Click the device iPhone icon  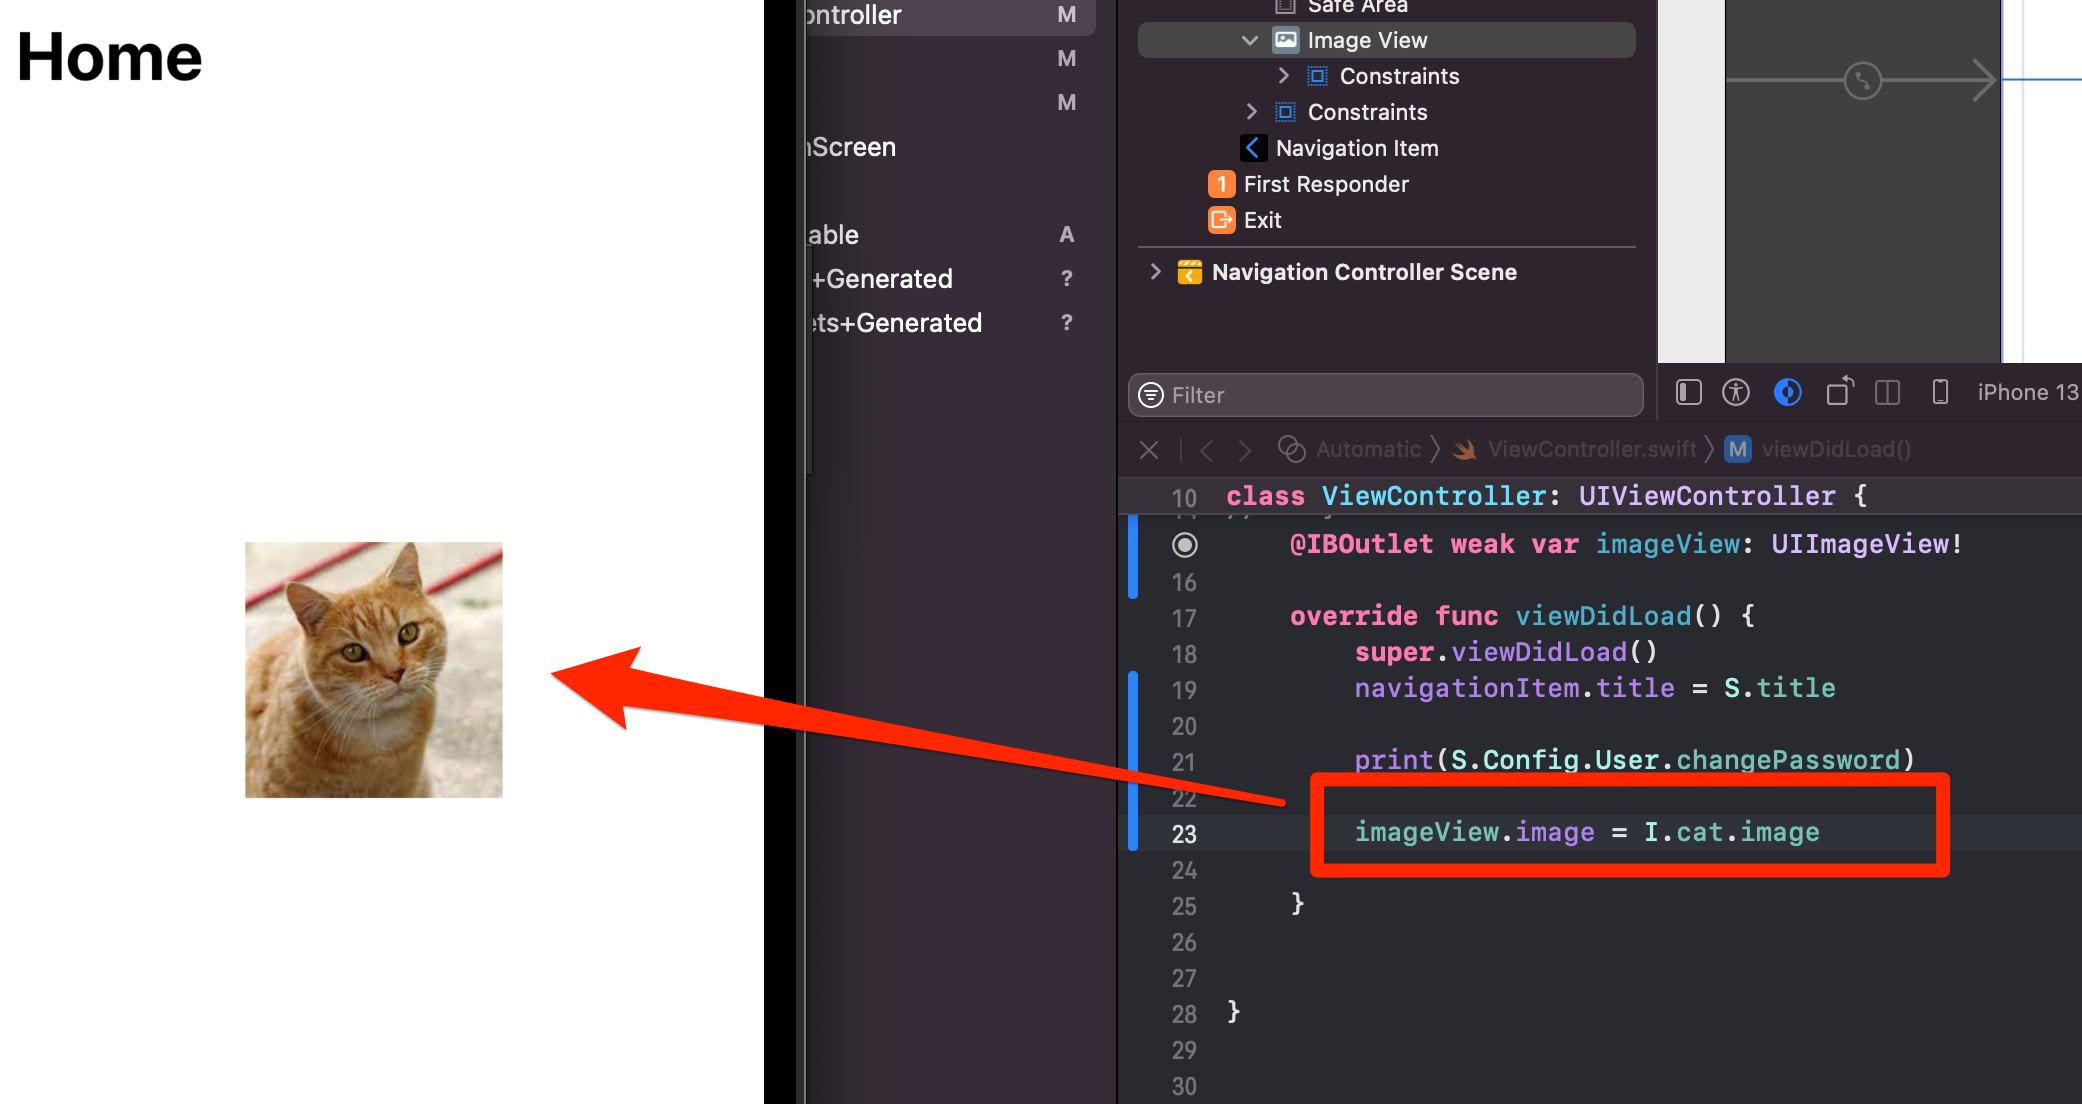[1940, 393]
